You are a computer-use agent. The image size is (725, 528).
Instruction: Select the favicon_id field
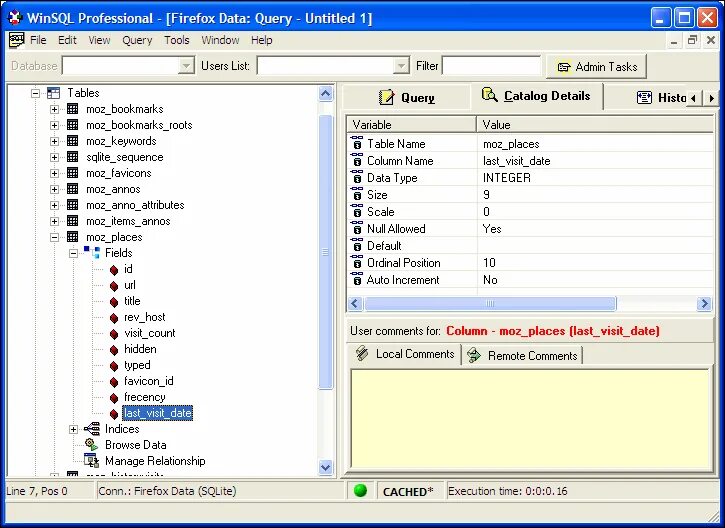click(149, 381)
